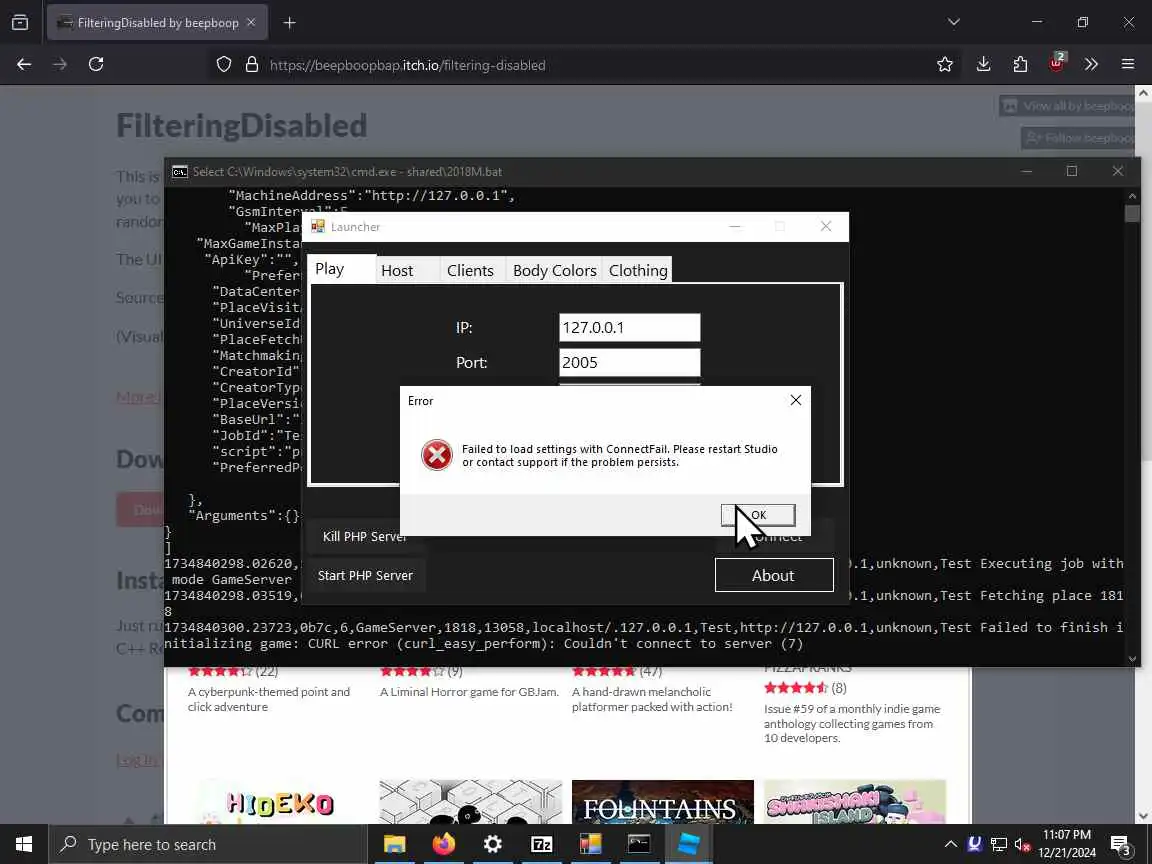Screen dimensions: 1152x864
Task: Bookmark this page with the star icon
Action: coord(945,65)
